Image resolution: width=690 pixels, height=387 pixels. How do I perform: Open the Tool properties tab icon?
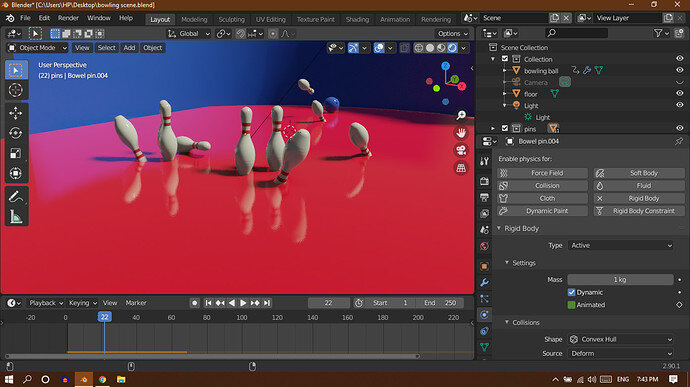click(x=484, y=161)
